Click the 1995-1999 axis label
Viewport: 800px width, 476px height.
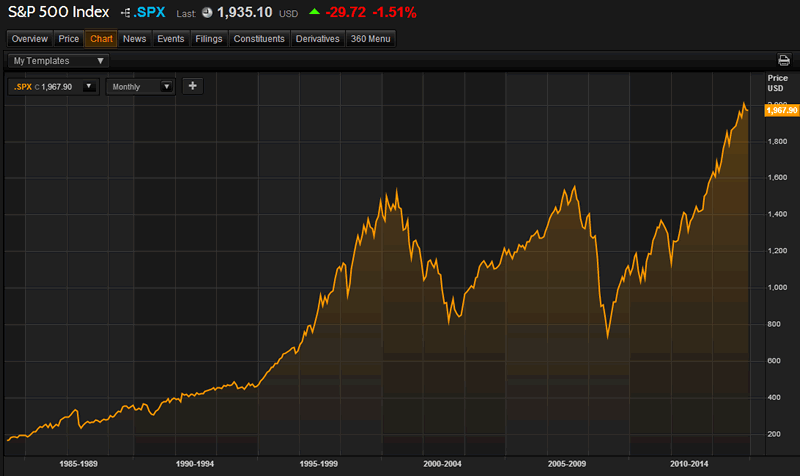point(318,464)
